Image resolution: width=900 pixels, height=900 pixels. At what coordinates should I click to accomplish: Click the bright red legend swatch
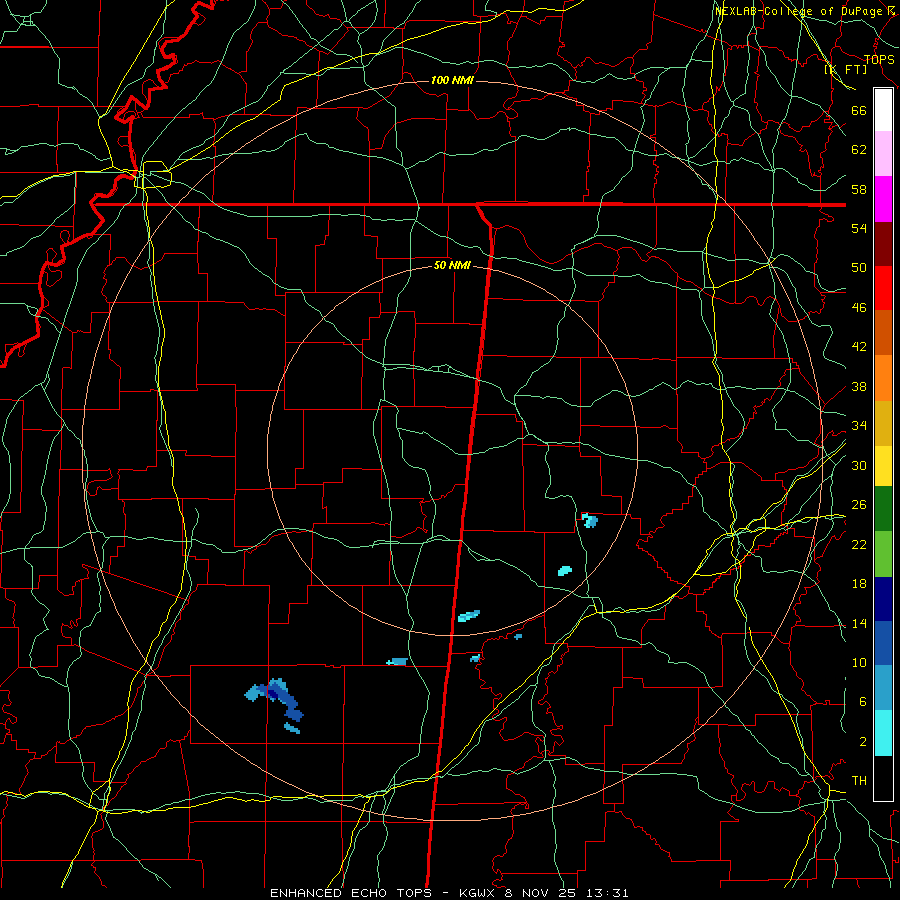[883, 288]
